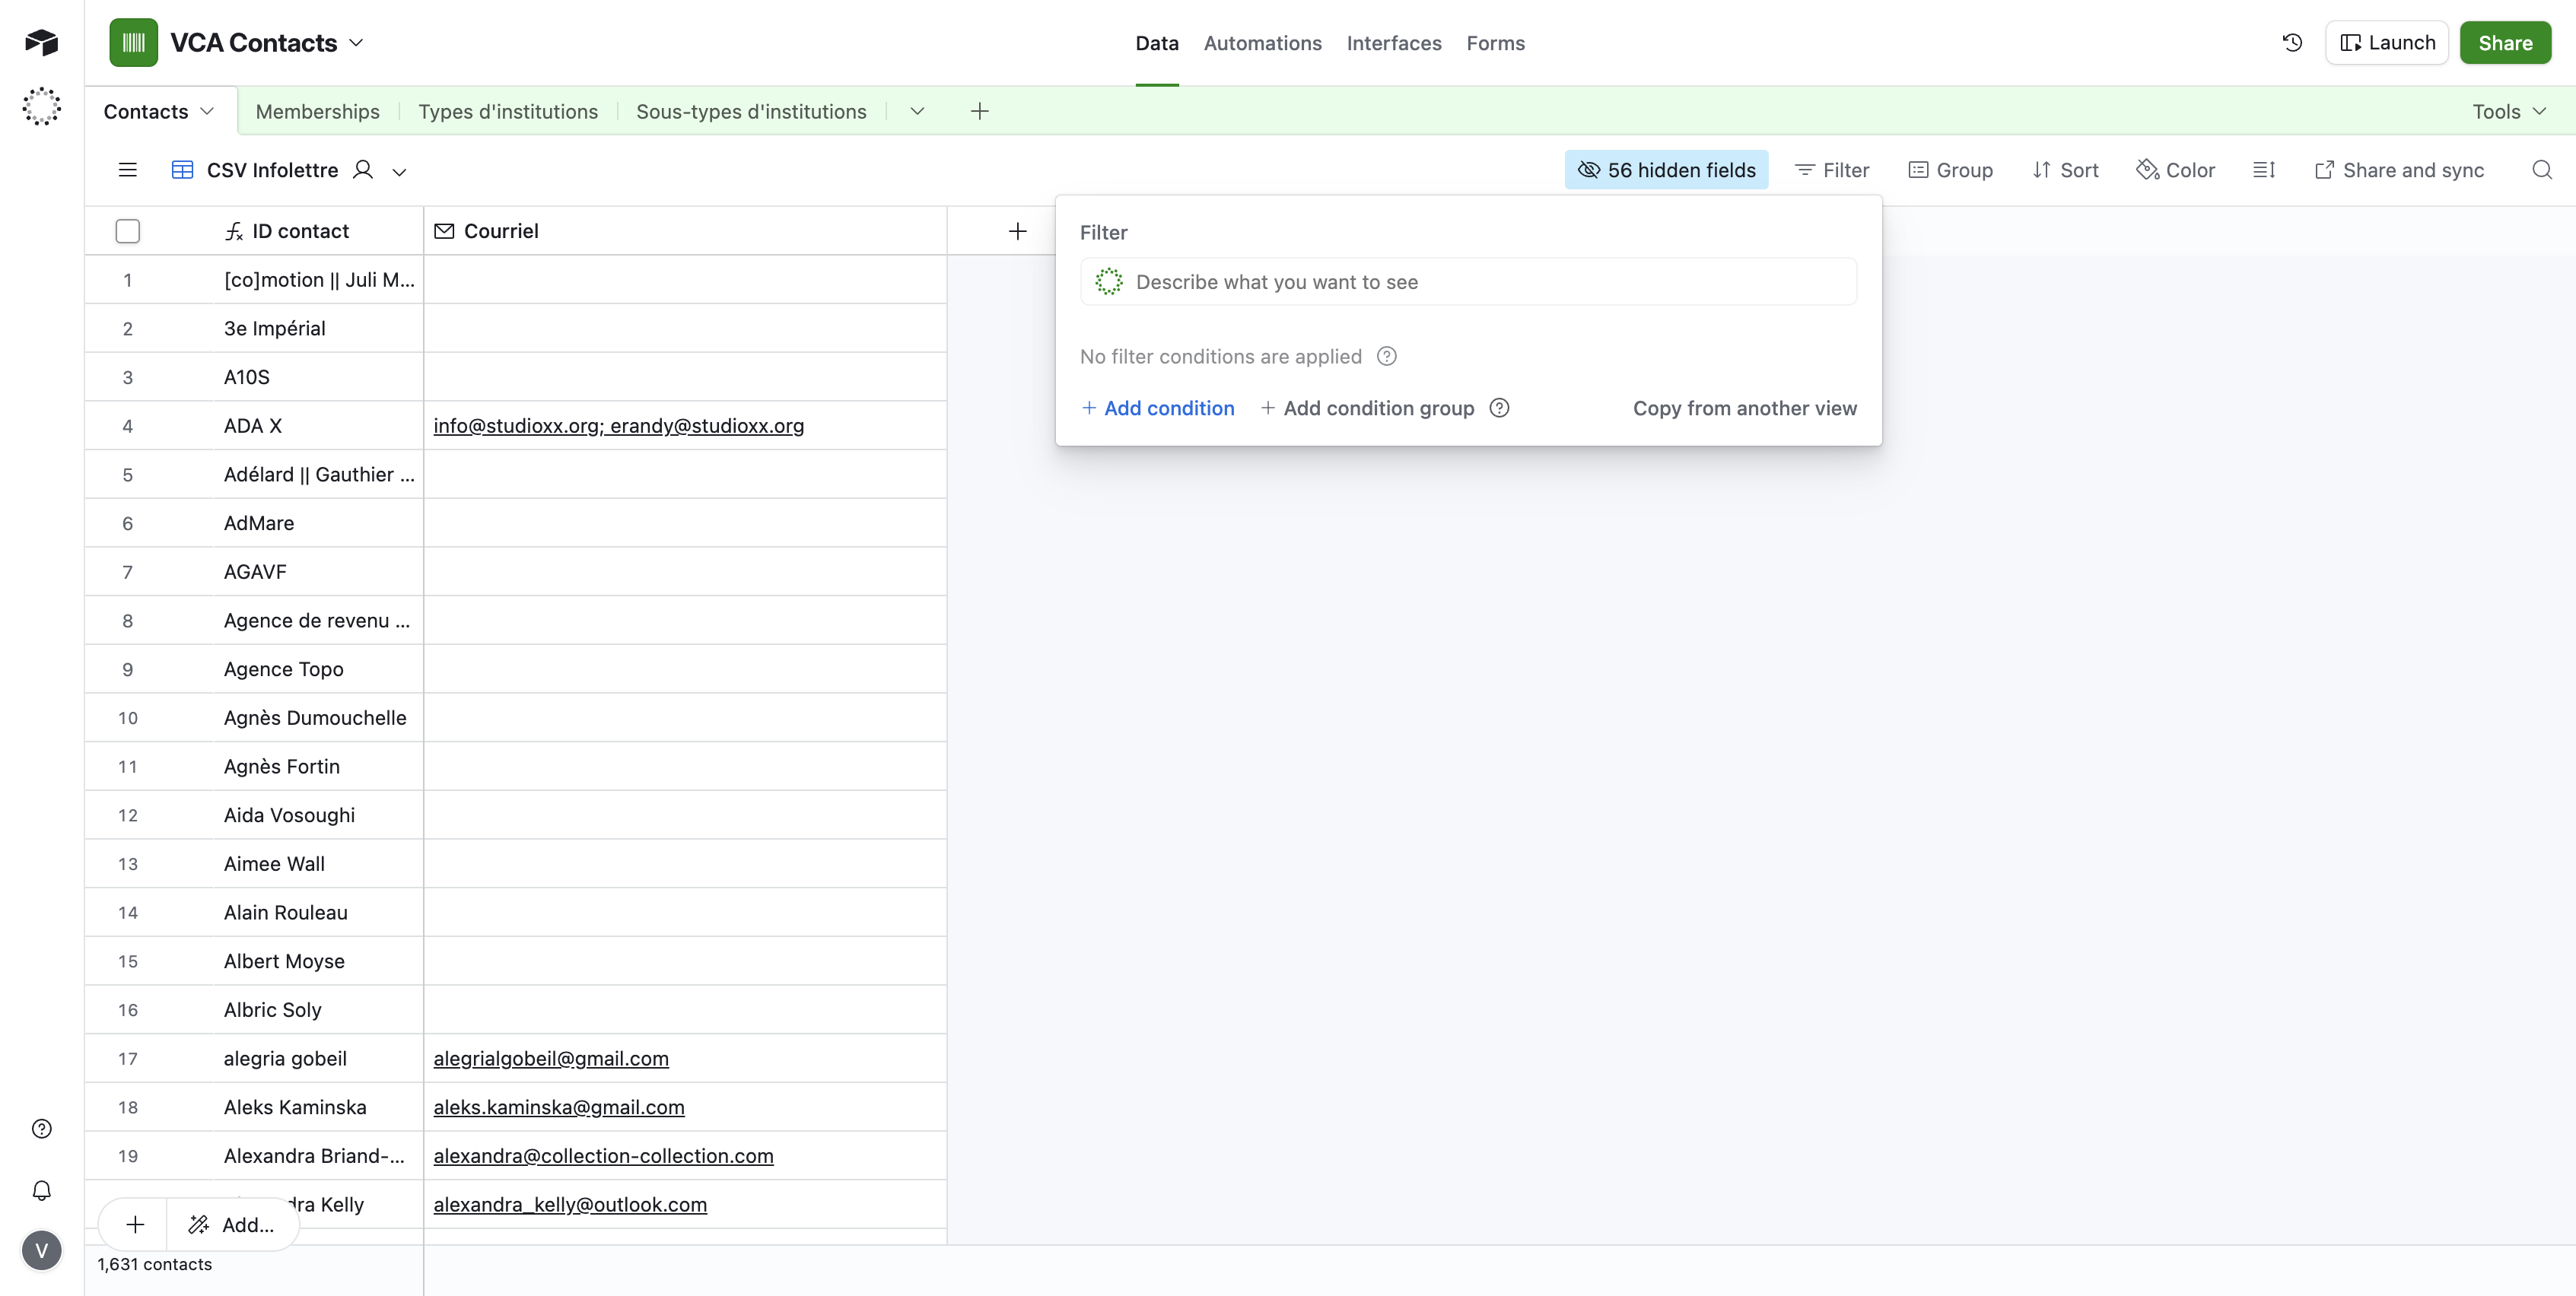Check the select-all rows checkbox
Screen dimensions: 2576x1296
pyautogui.click(x=127, y=231)
